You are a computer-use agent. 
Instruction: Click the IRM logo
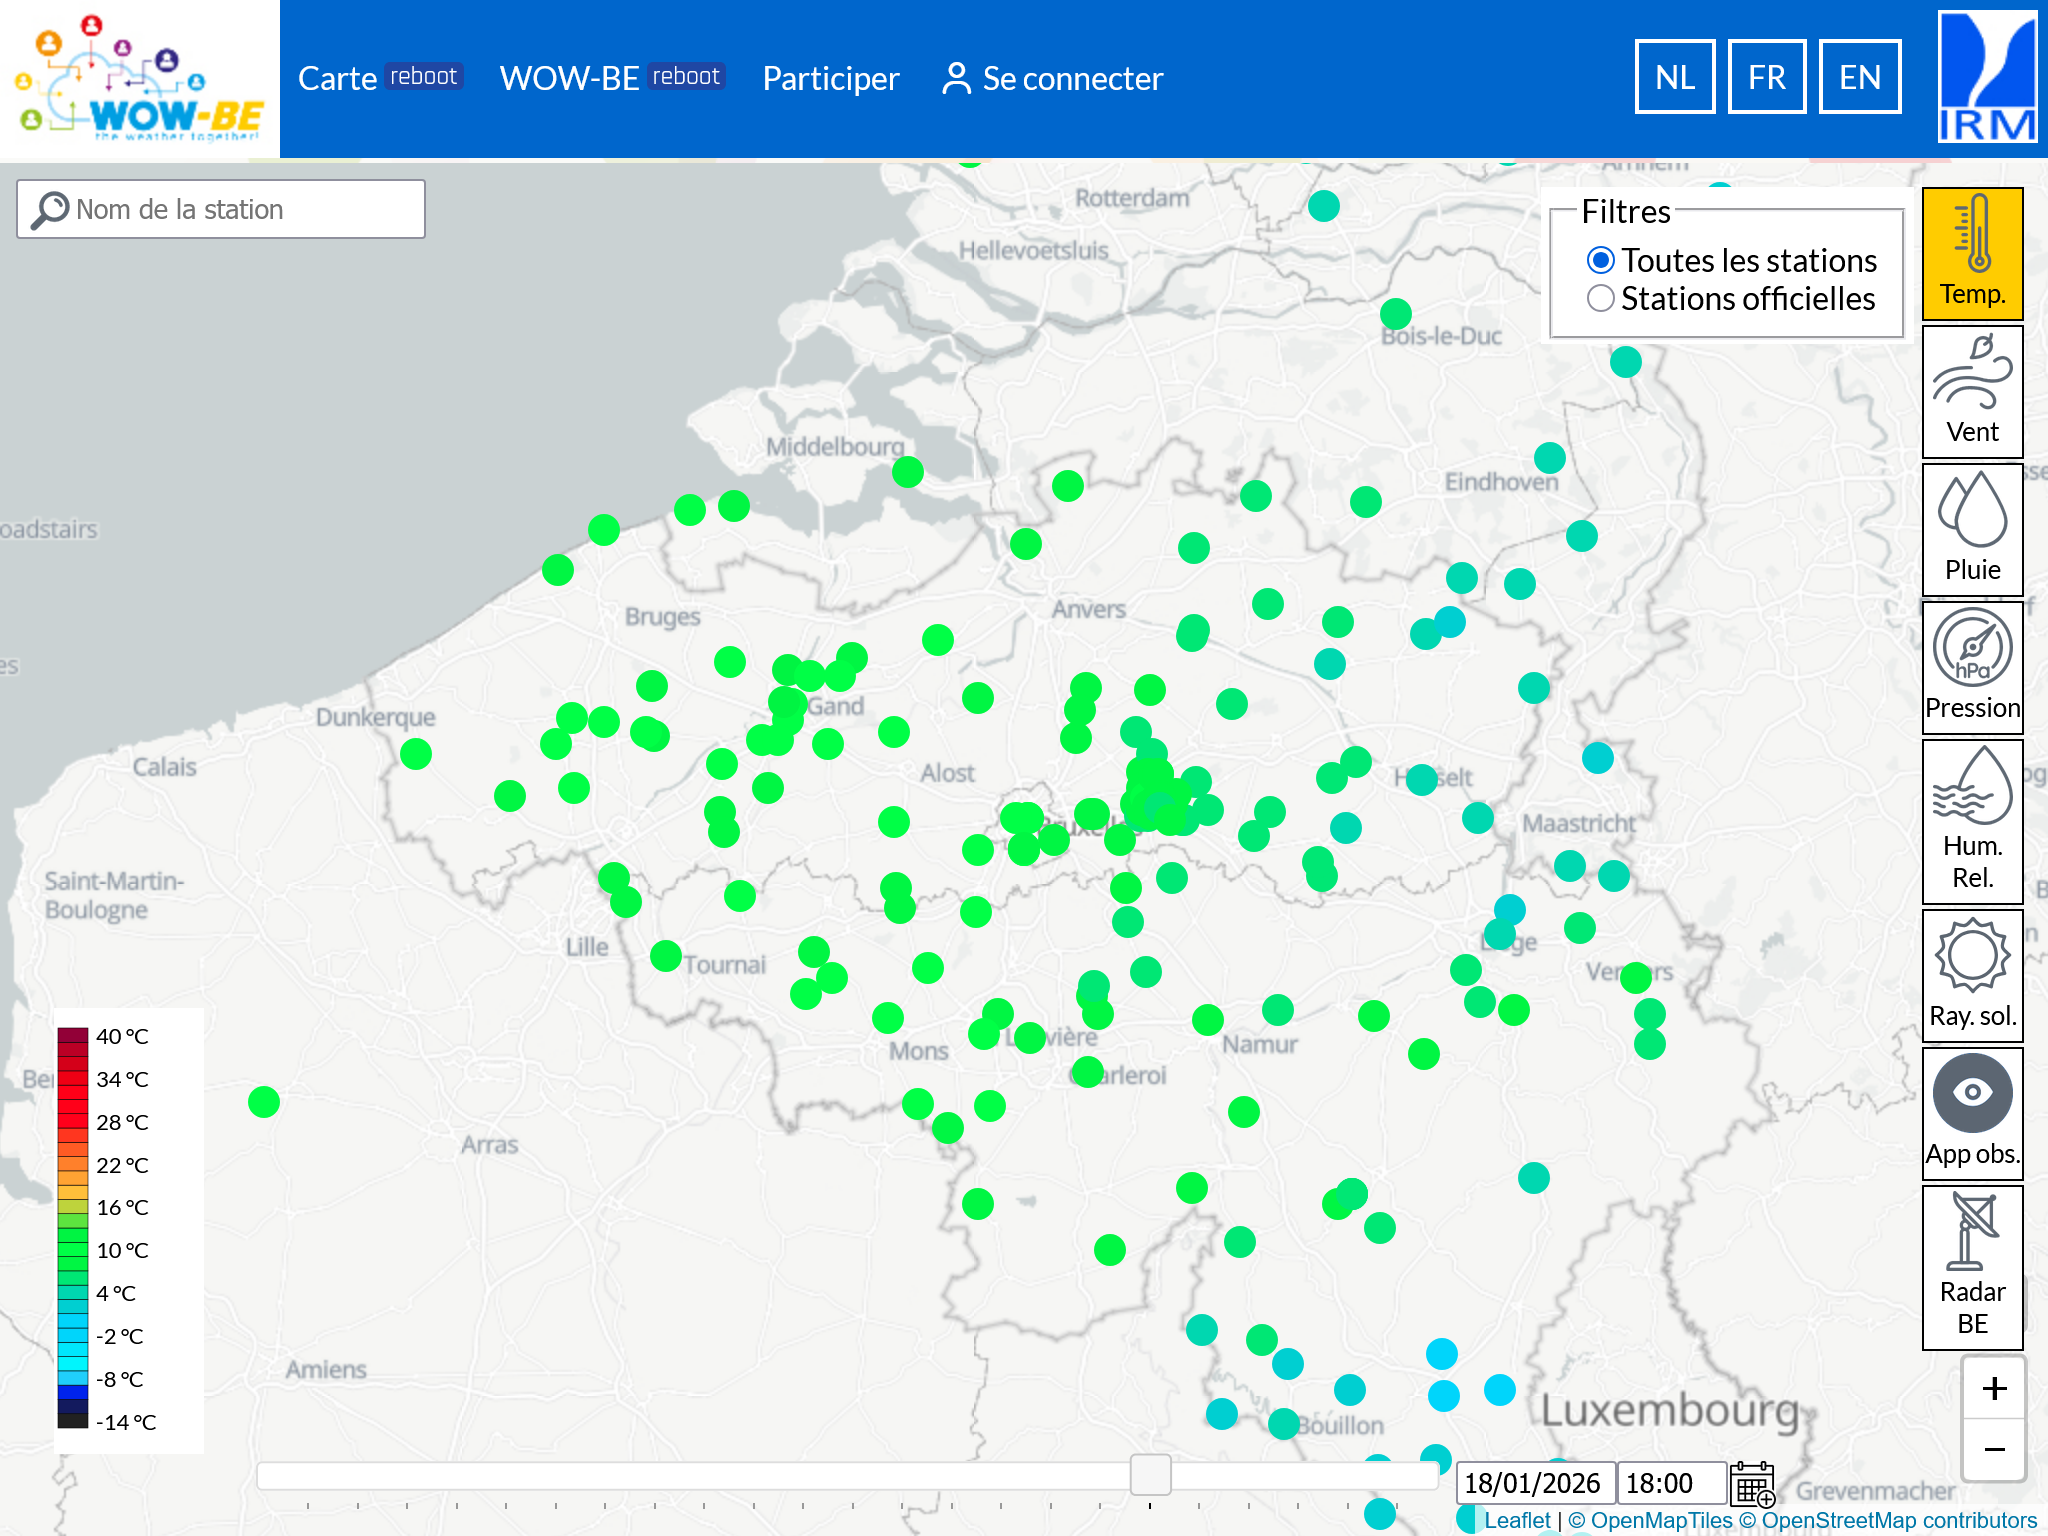point(1986,77)
